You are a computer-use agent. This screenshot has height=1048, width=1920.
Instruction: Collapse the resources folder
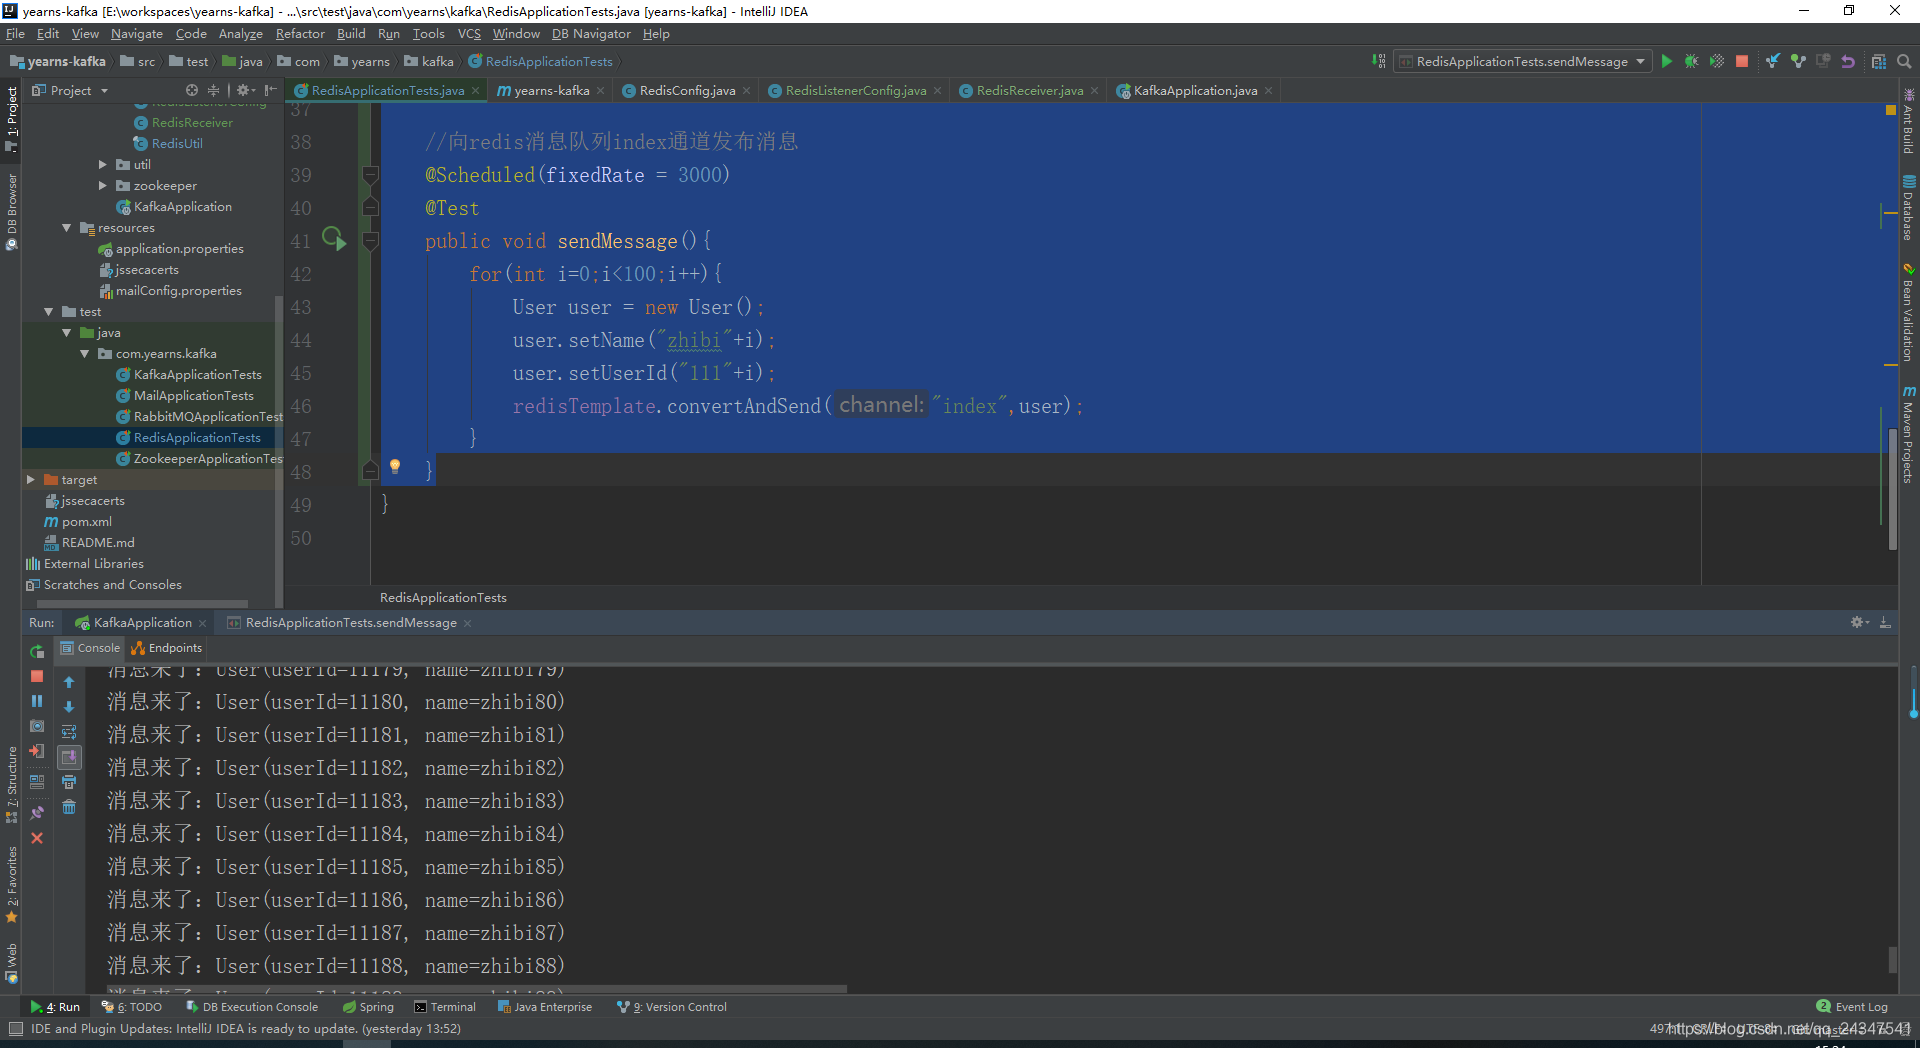tap(67, 228)
